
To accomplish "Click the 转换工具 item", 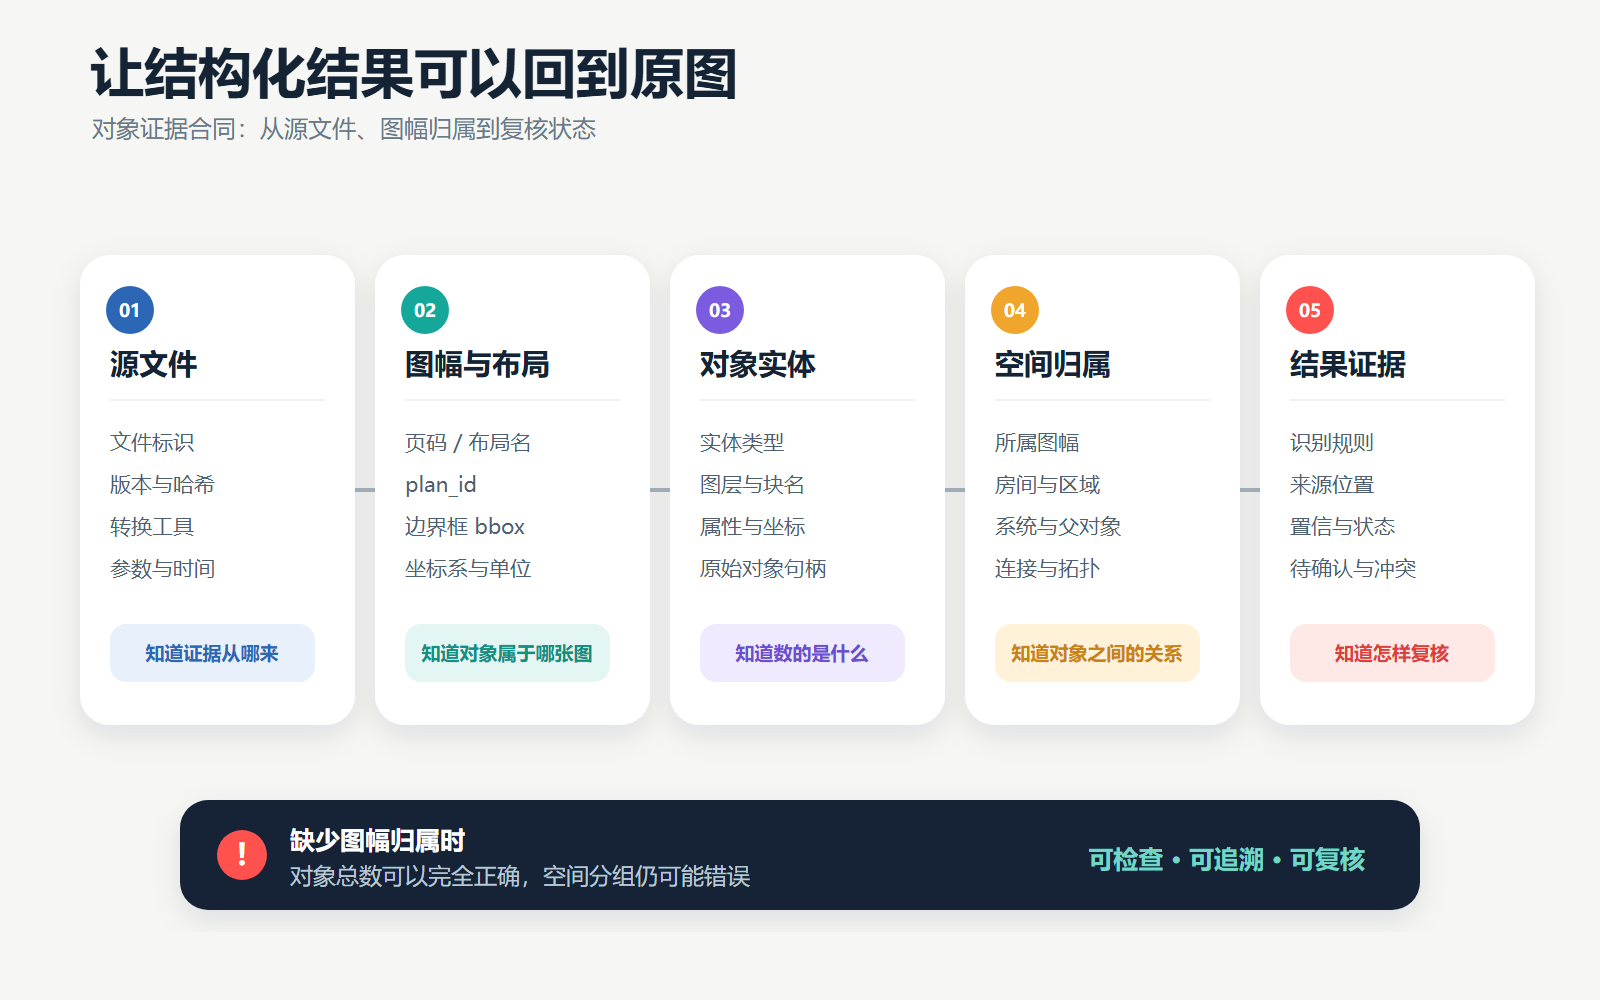I will click(152, 526).
